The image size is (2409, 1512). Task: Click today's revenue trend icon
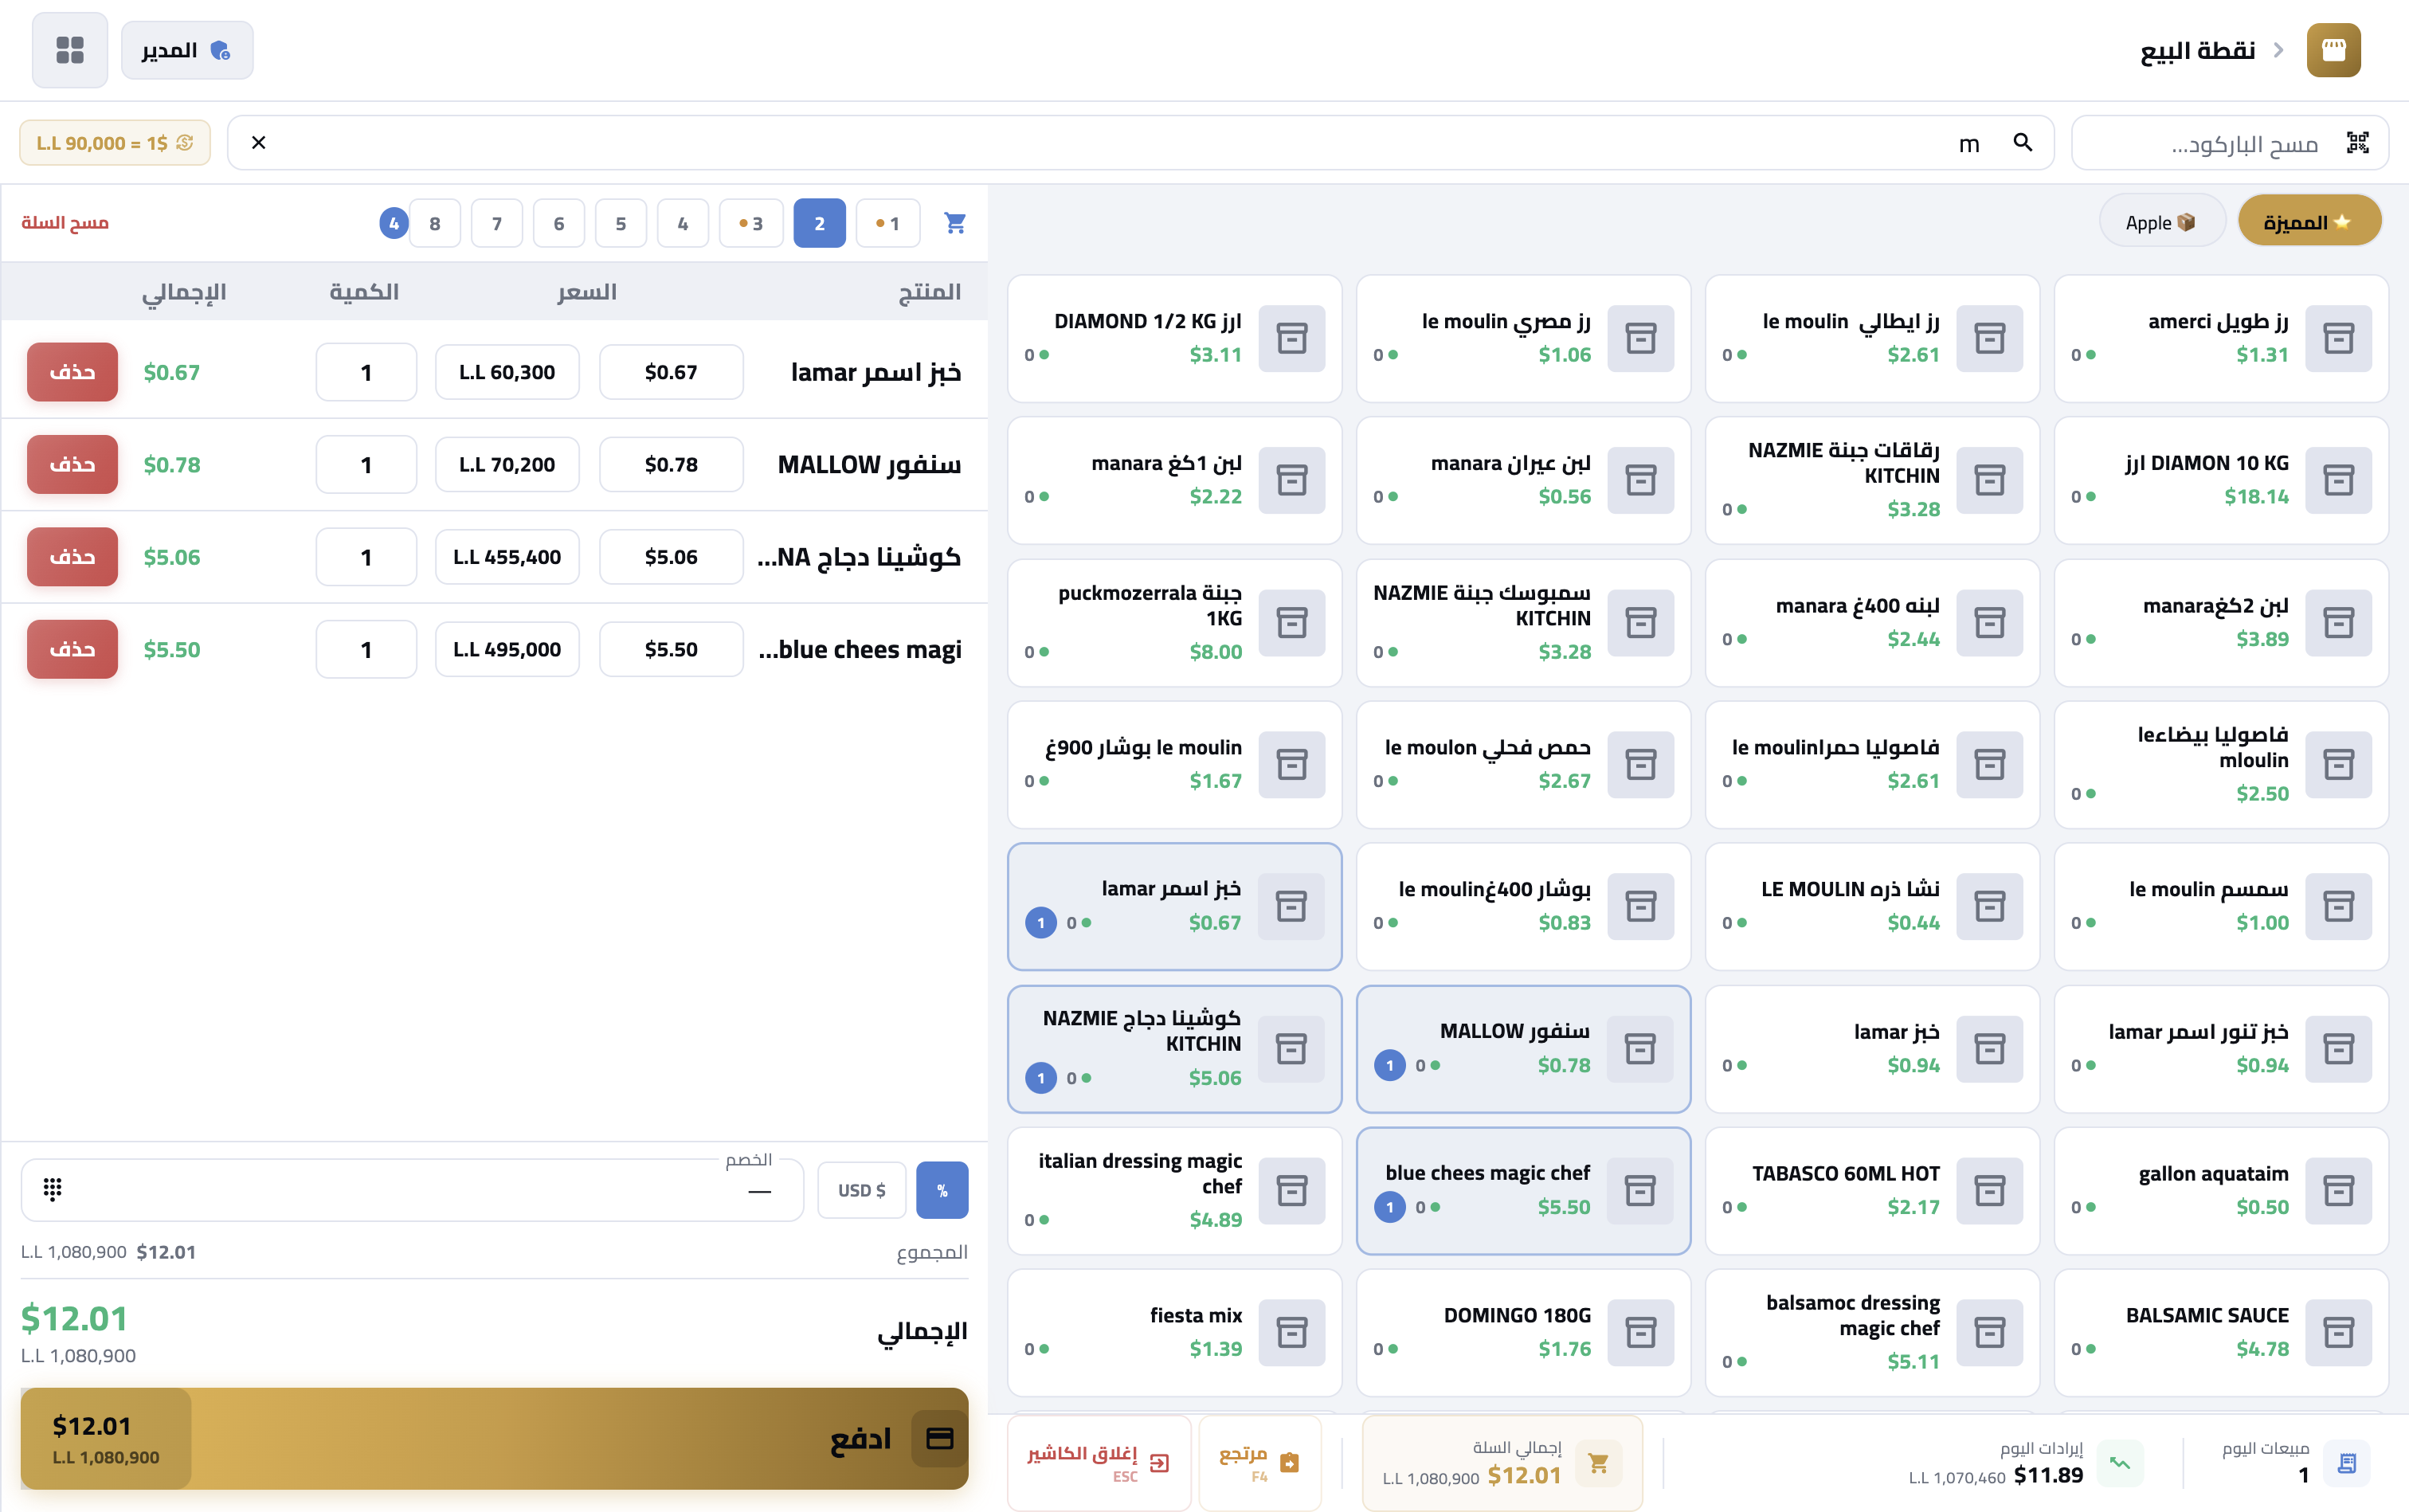[x=2120, y=1463]
